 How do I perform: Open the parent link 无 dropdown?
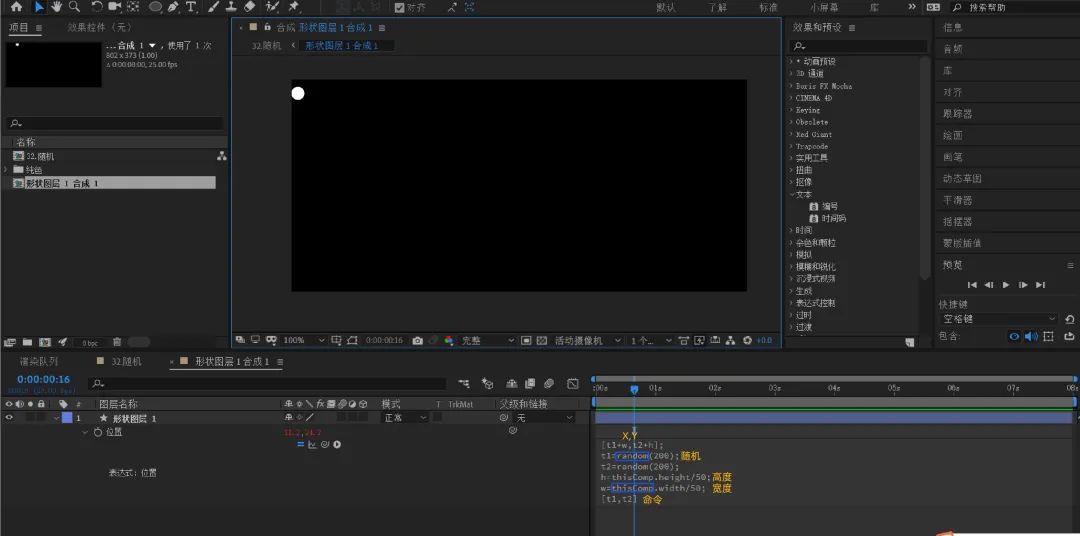pyautogui.click(x=544, y=418)
